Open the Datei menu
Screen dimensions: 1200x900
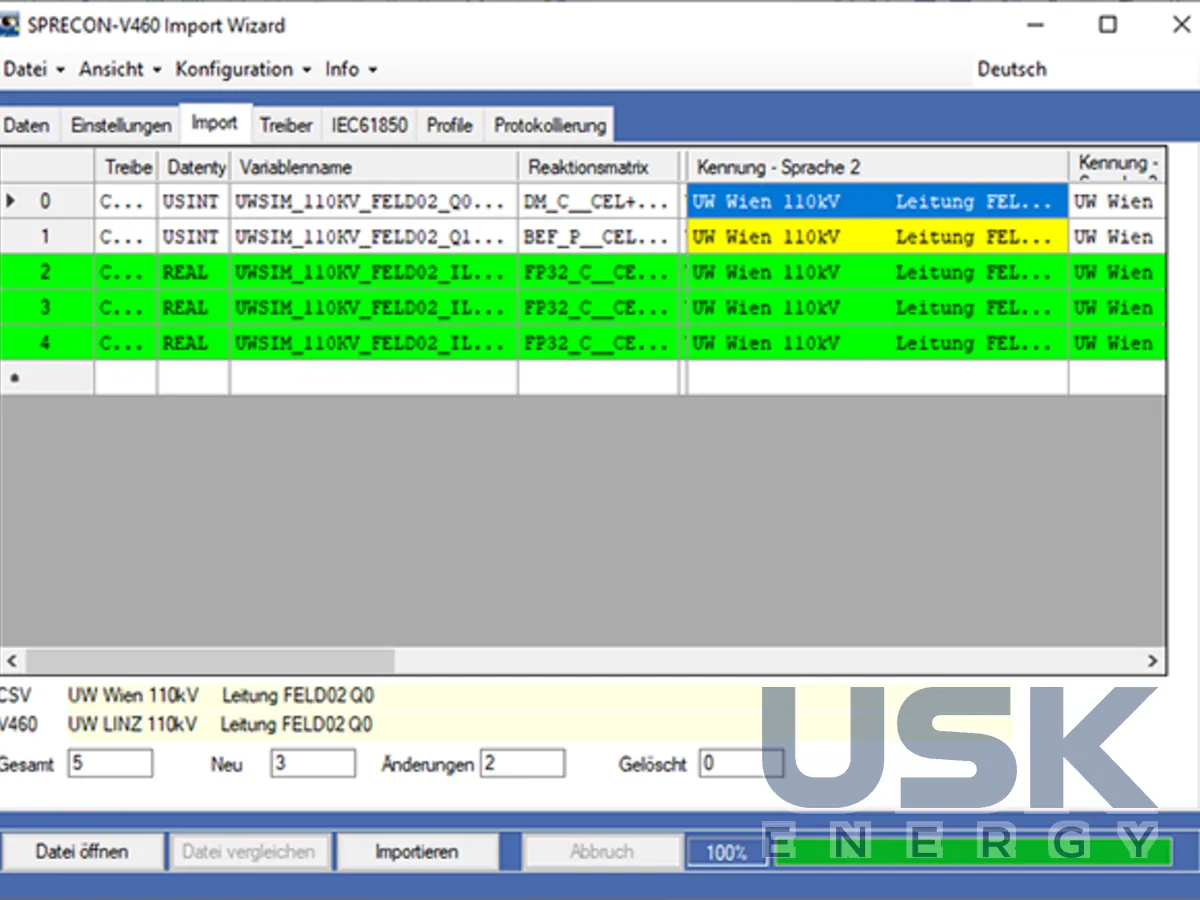34,69
